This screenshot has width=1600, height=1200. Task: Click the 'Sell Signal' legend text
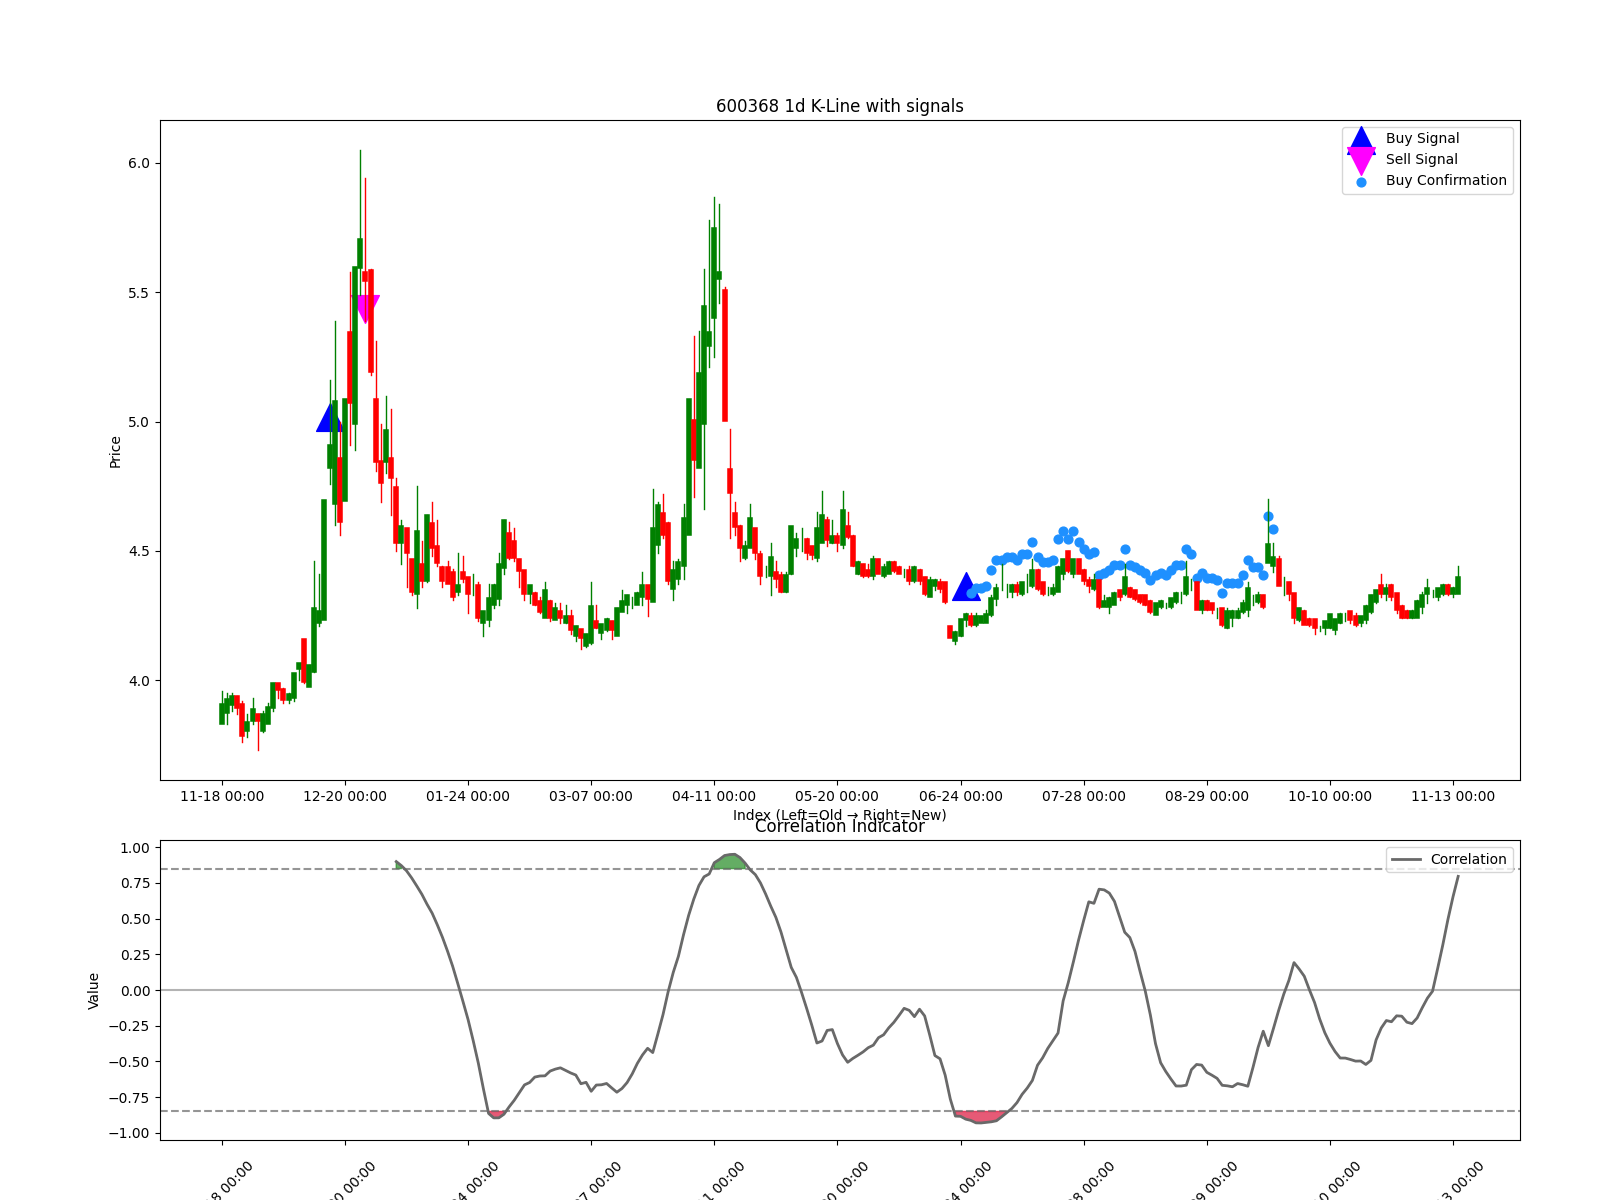(x=1421, y=160)
